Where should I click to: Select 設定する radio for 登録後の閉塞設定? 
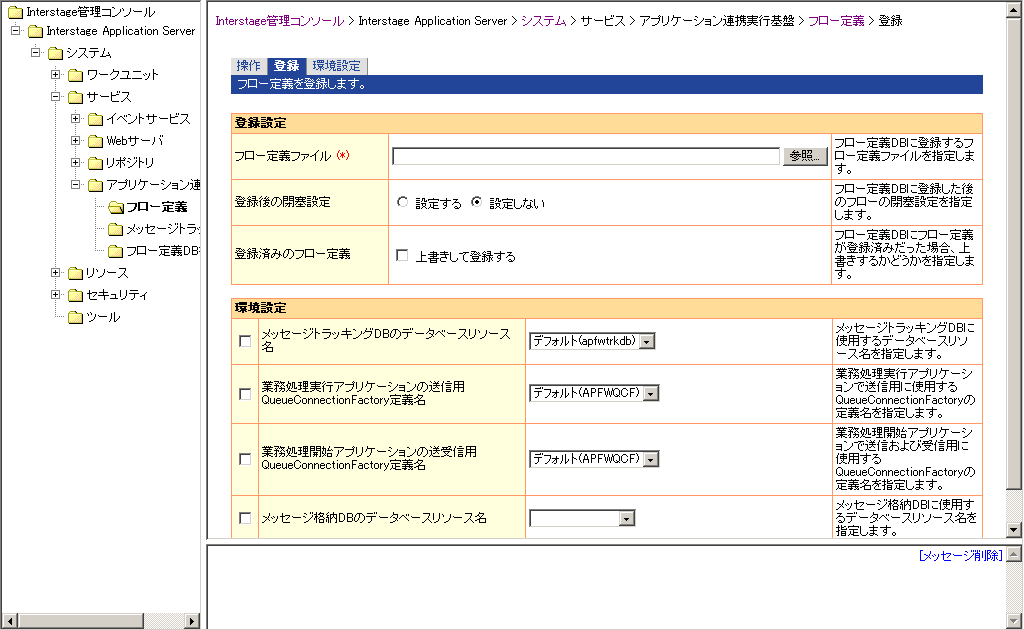(402, 202)
